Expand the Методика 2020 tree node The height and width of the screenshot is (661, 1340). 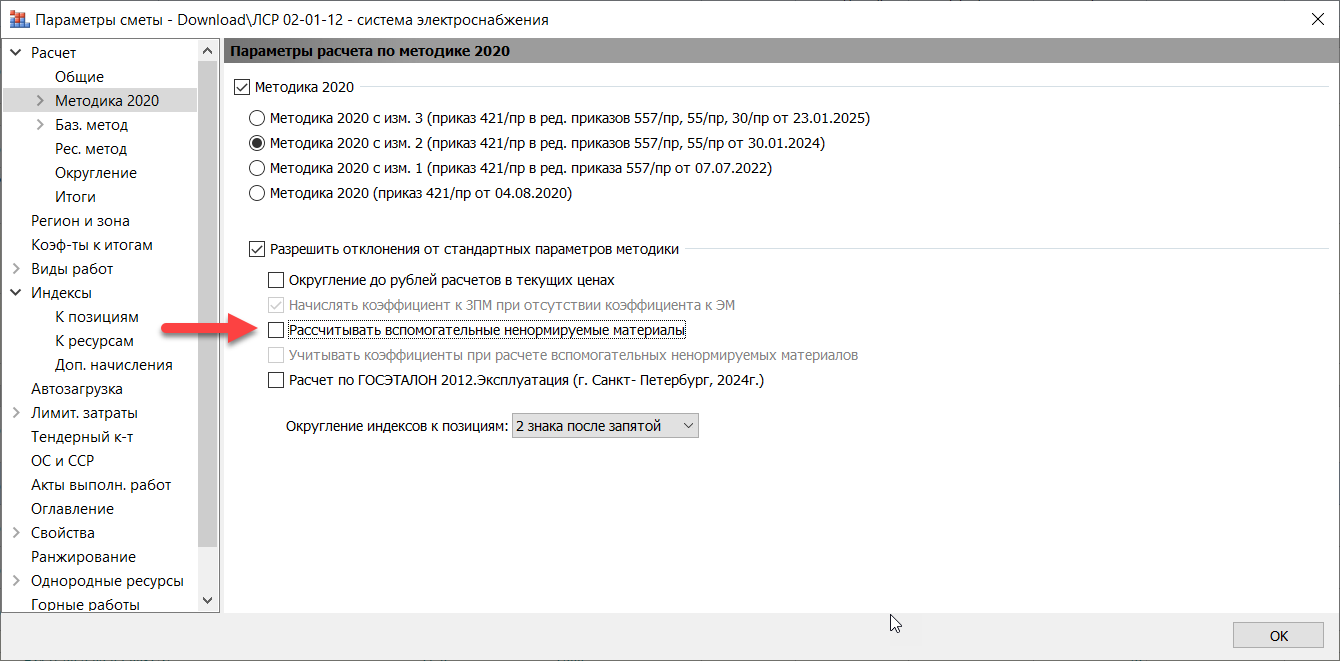point(40,101)
